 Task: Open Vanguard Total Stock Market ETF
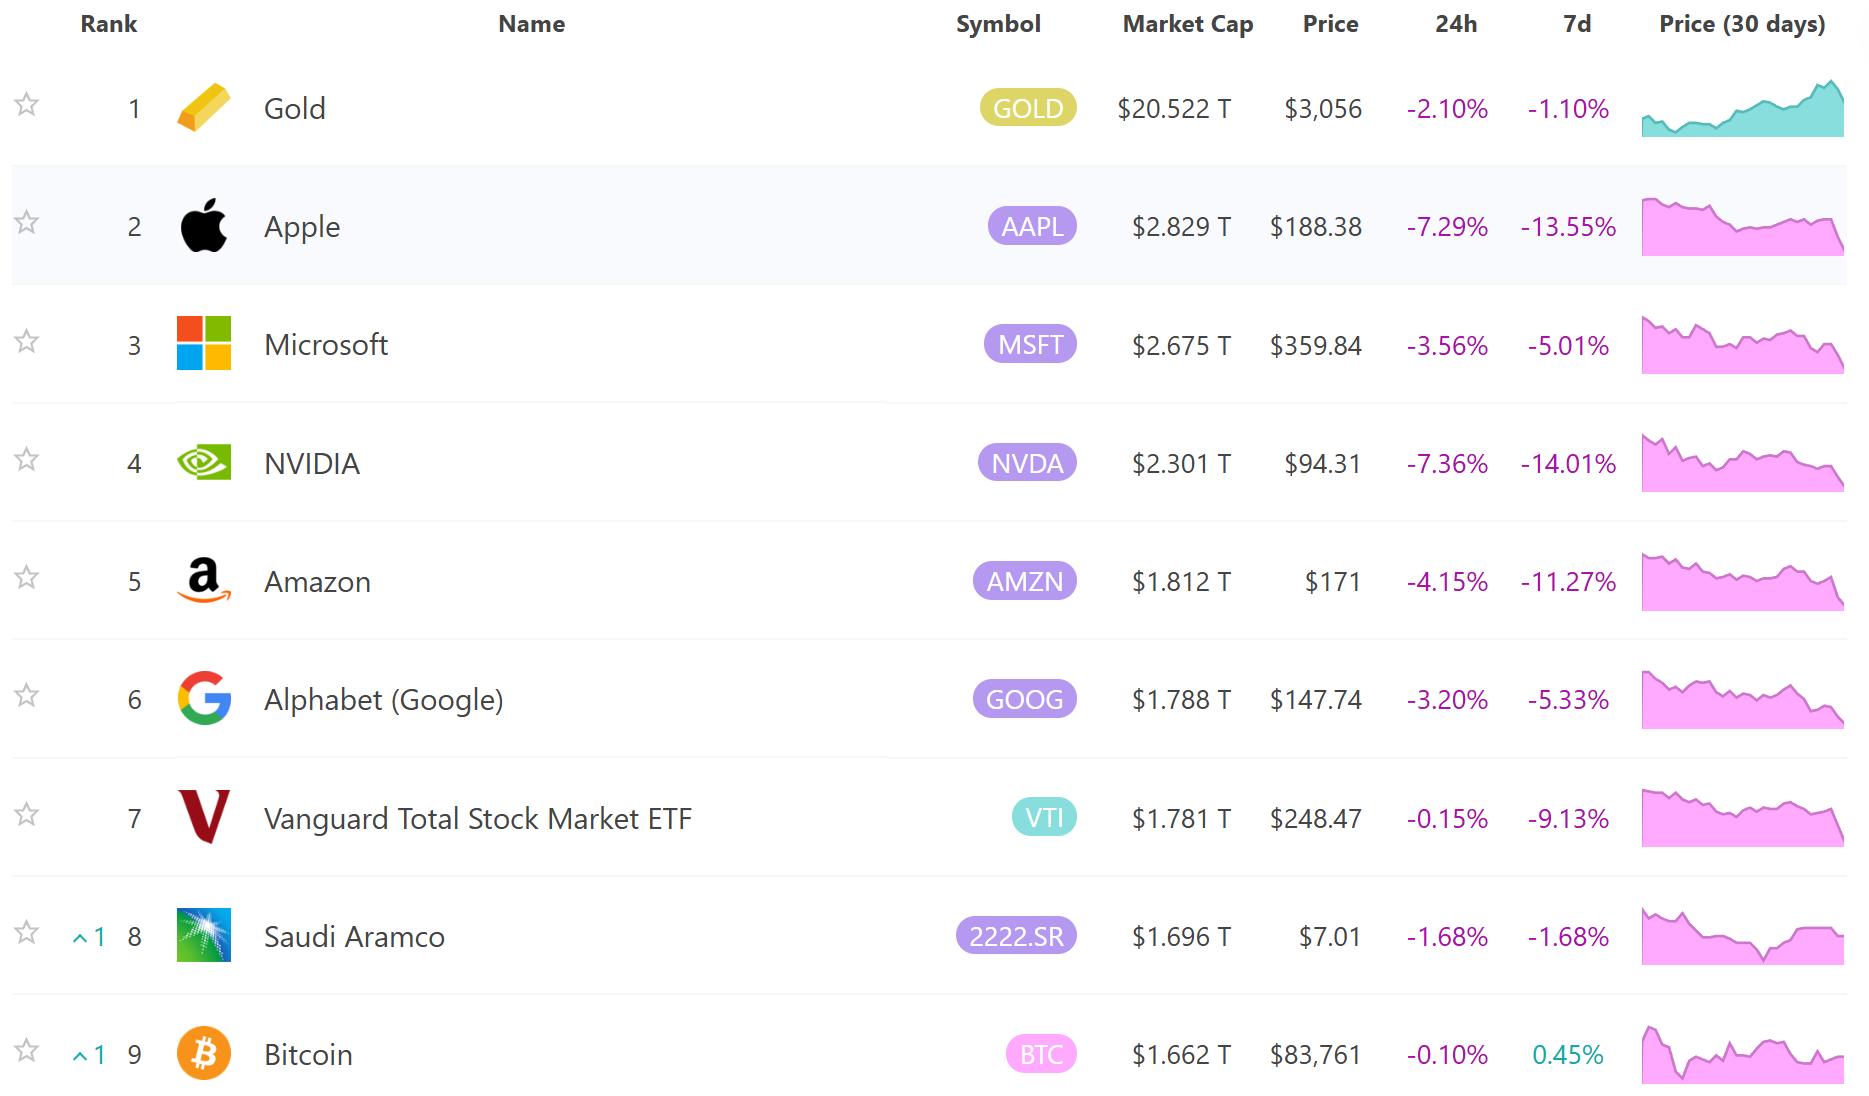click(478, 819)
